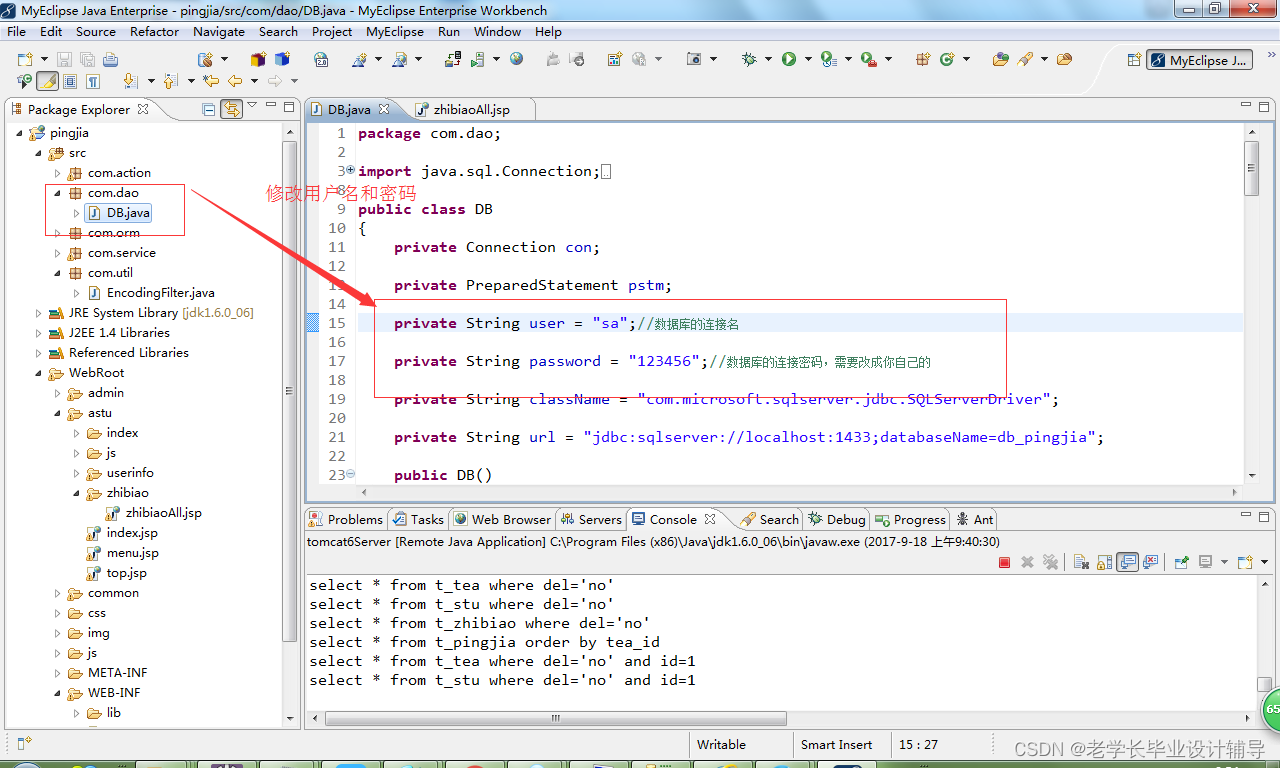
Task: Toggle Scroll Lock in the Console view
Action: click(x=1106, y=562)
